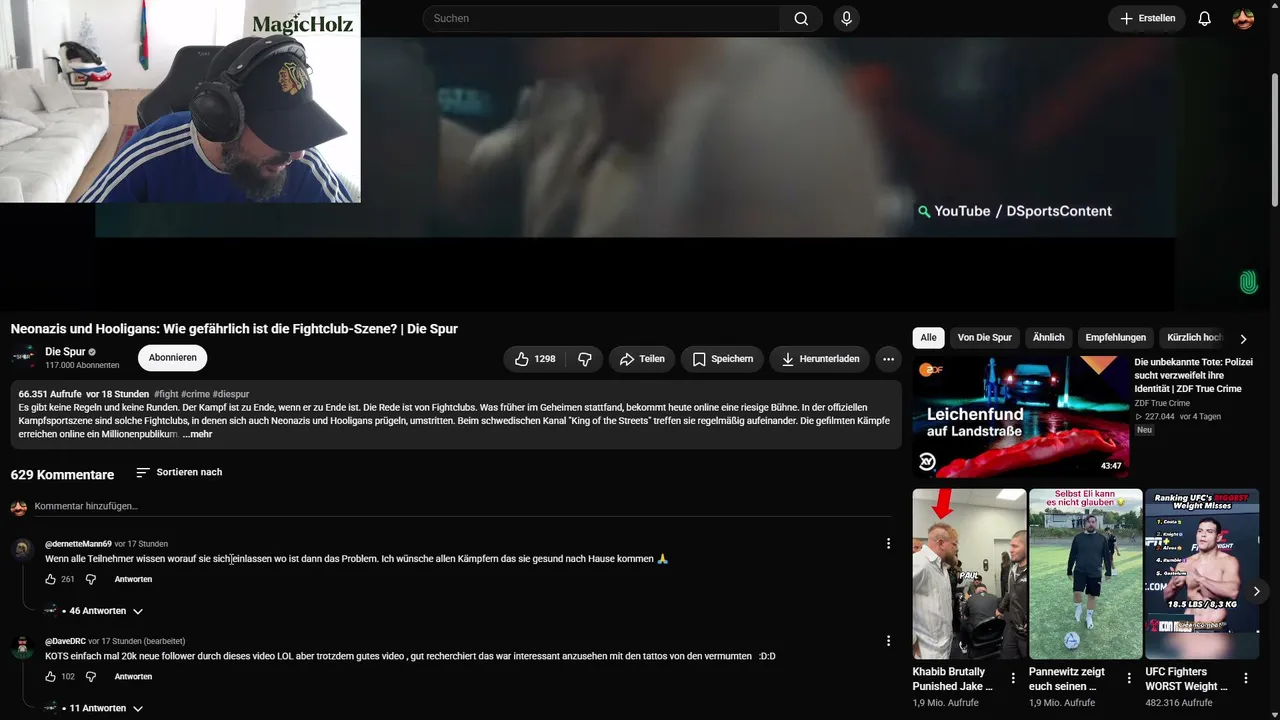
Task: Open the Die Spur channel avatar
Action: click(23, 358)
